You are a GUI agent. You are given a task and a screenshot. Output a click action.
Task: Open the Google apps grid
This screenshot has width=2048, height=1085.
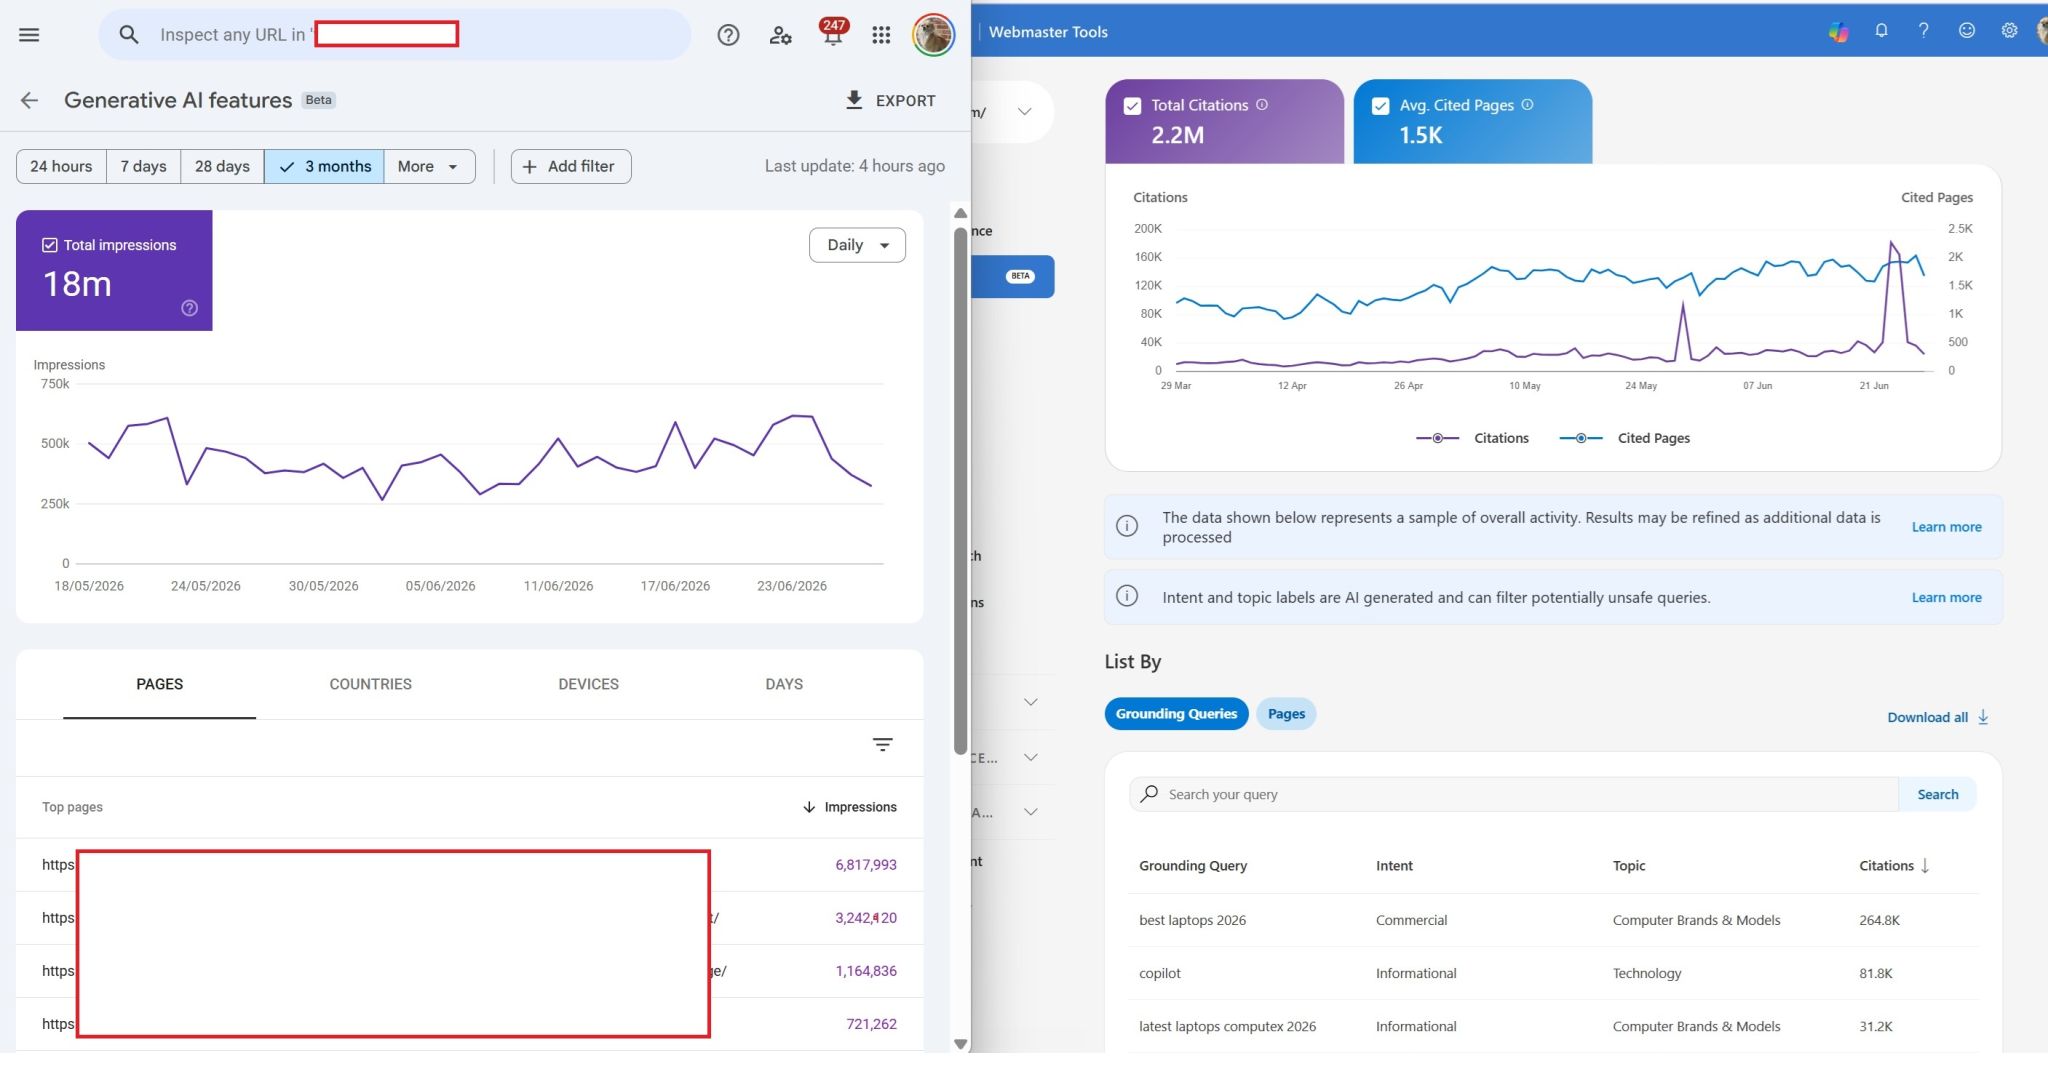880,35
